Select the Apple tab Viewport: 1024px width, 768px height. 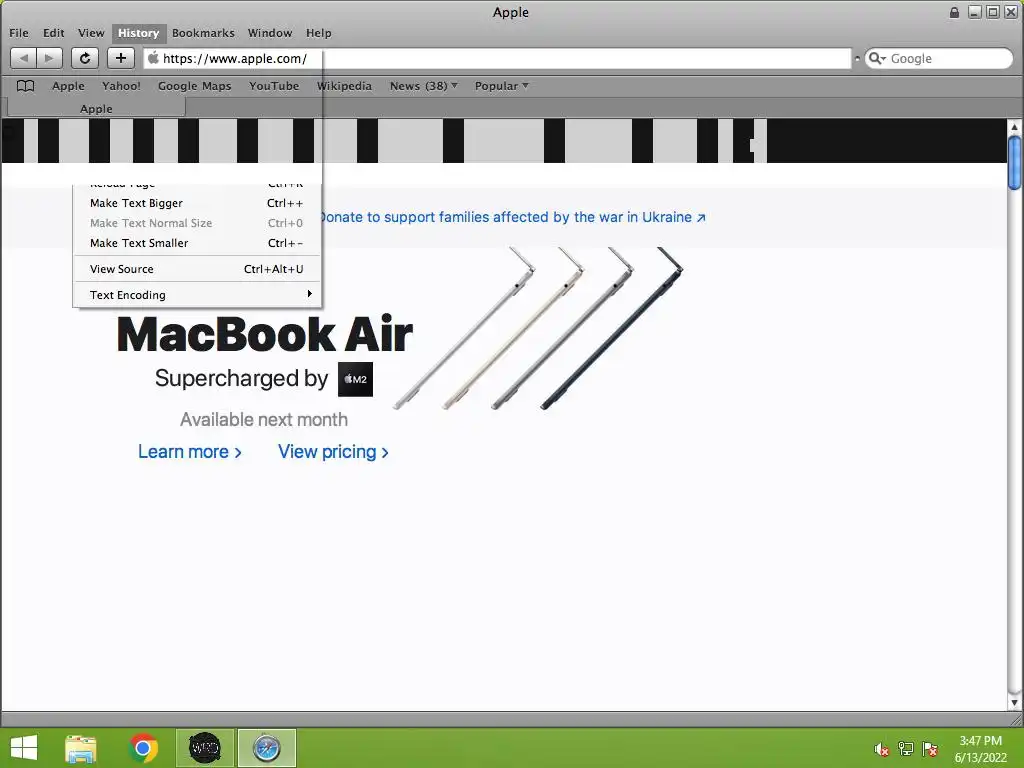[96, 108]
